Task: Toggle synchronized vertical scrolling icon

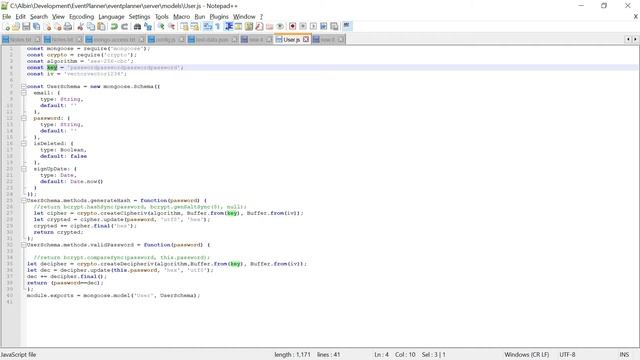Action: pyautogui.click(x=184, y=27)
